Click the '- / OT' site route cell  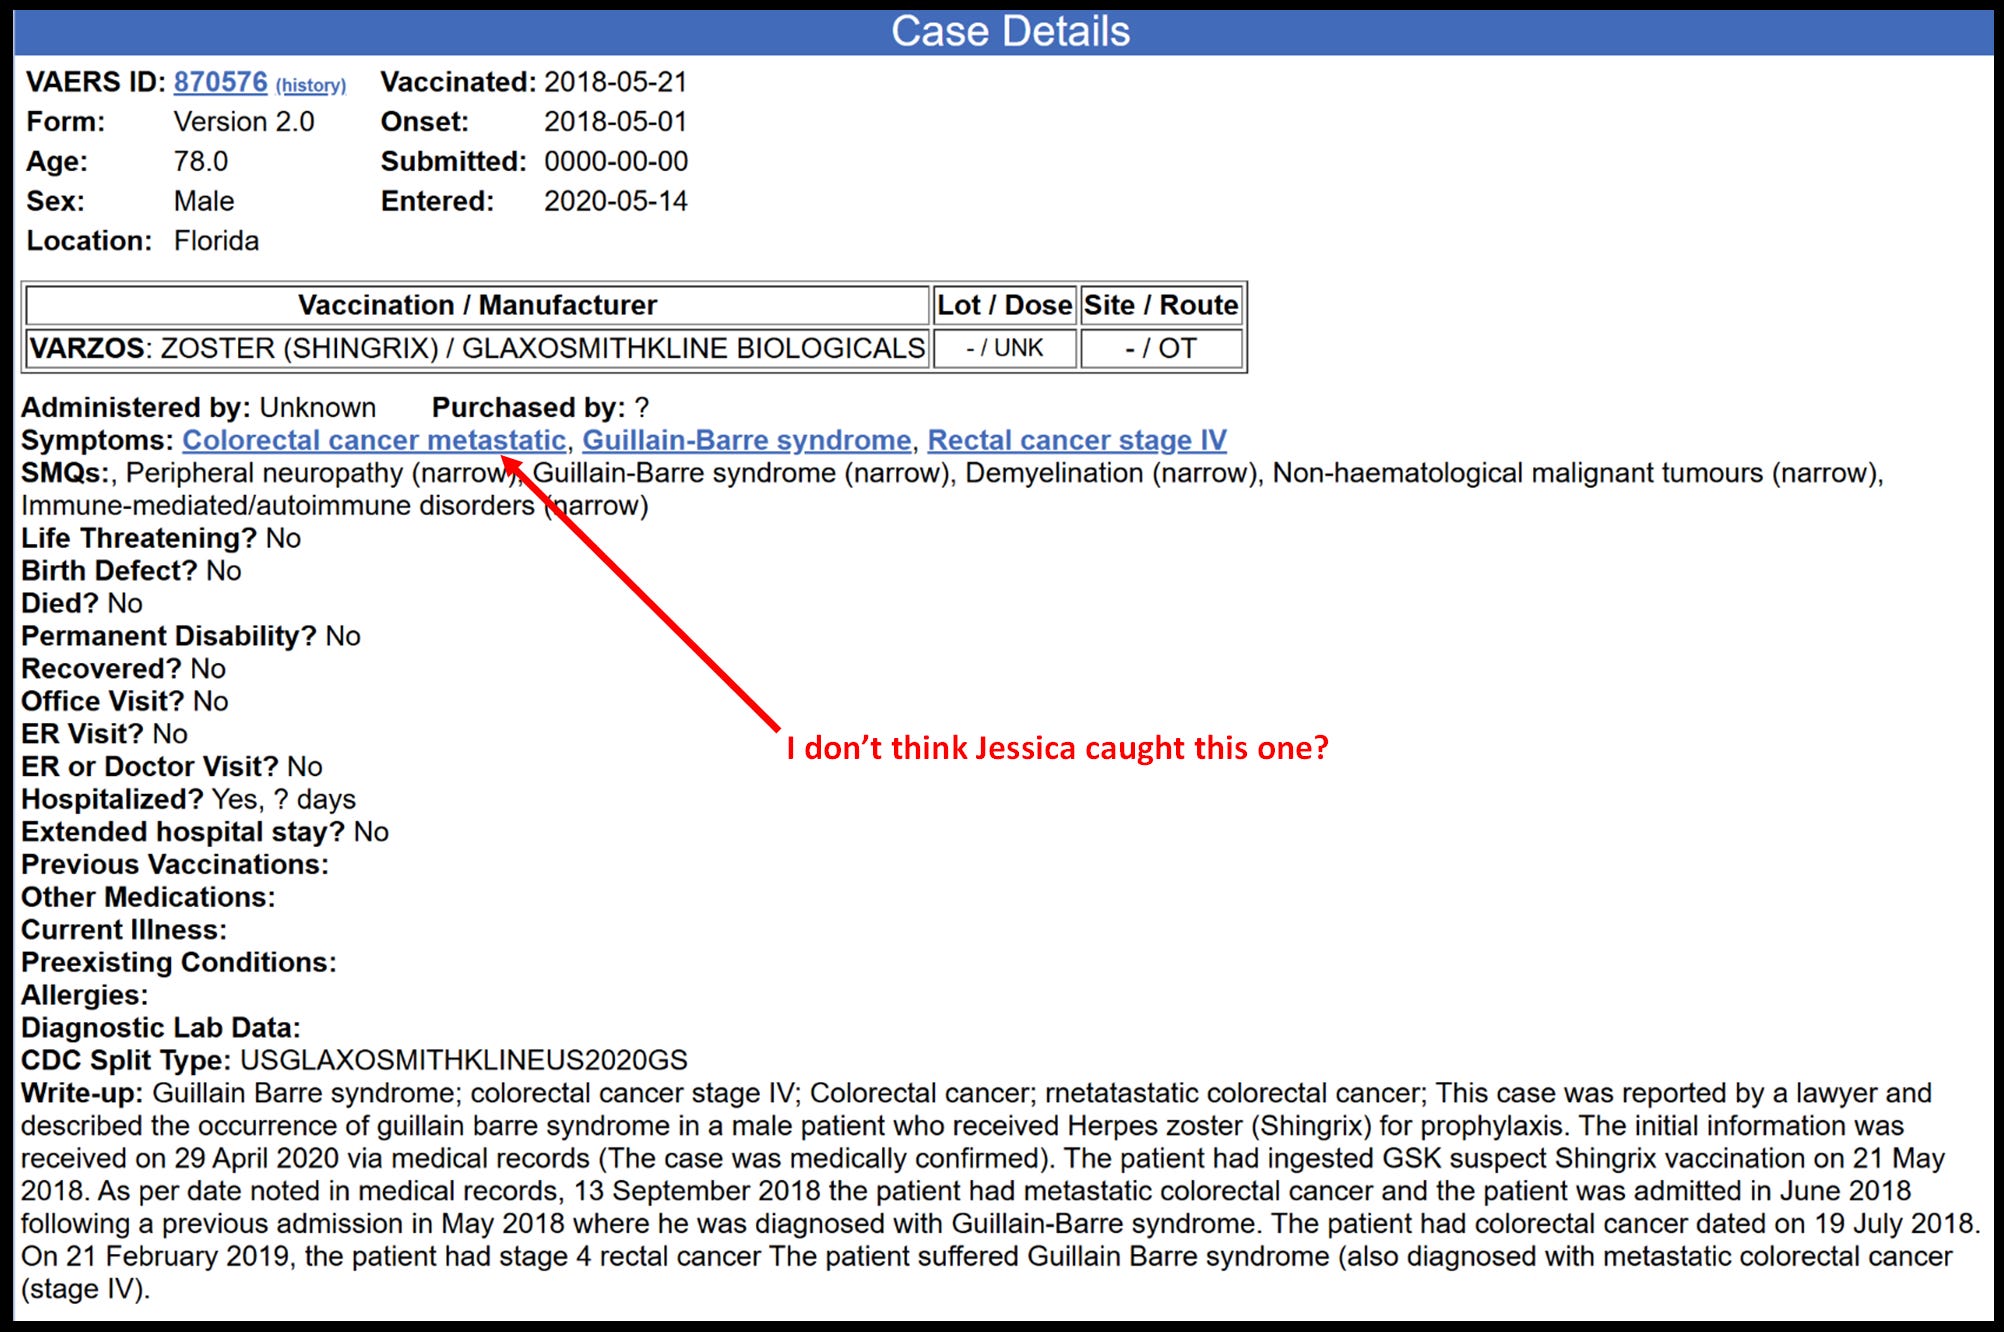[x=1160, y=348]
